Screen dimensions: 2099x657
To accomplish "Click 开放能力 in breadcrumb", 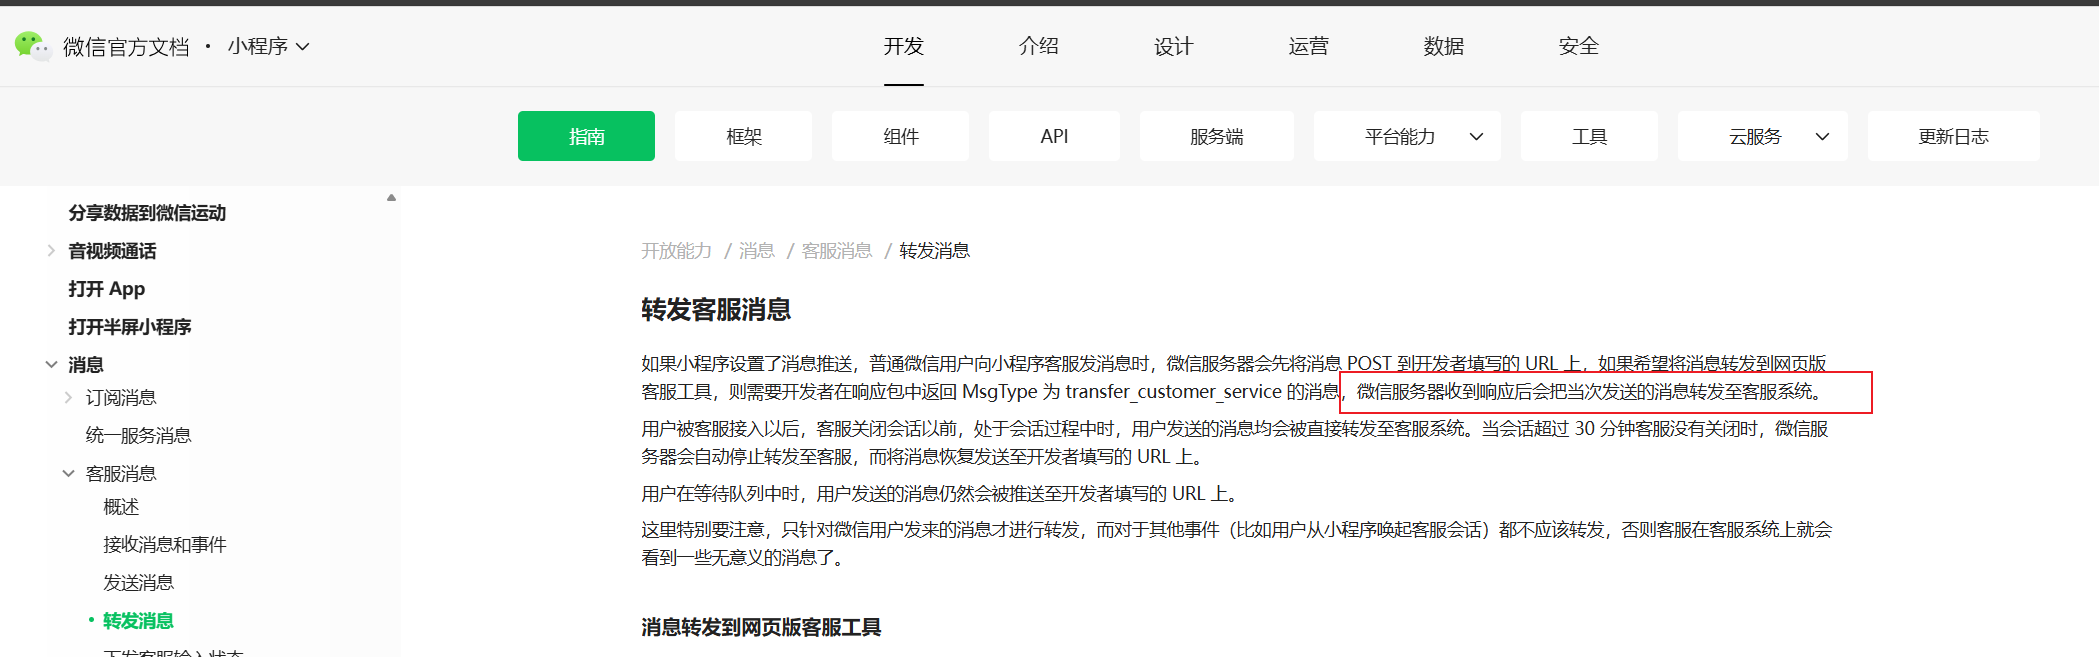I will [x=677, y=251].
